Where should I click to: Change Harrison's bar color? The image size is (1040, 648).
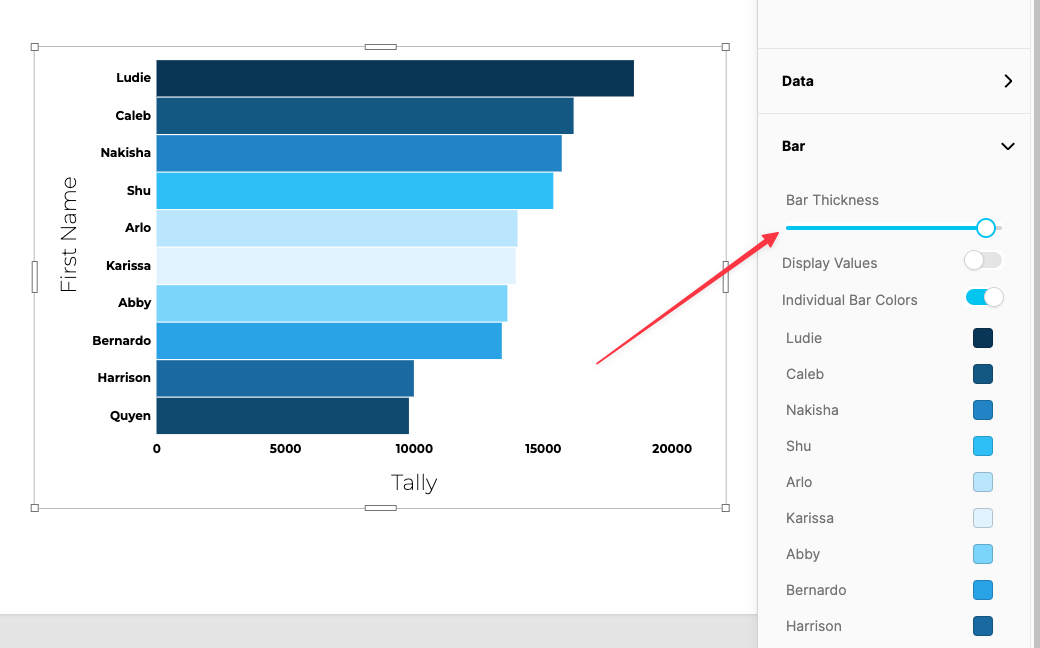pos(982,626)
